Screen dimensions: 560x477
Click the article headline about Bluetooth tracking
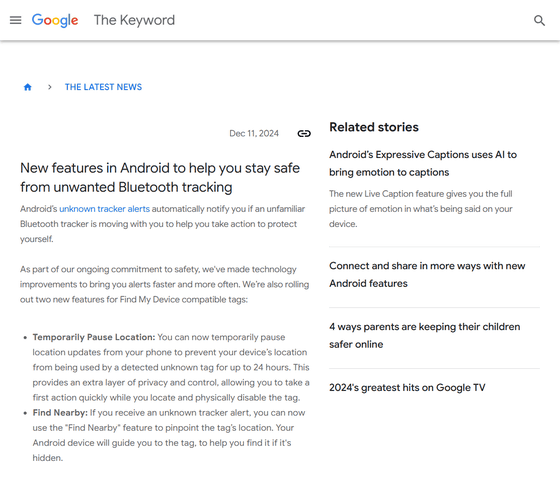pos(160,177)
